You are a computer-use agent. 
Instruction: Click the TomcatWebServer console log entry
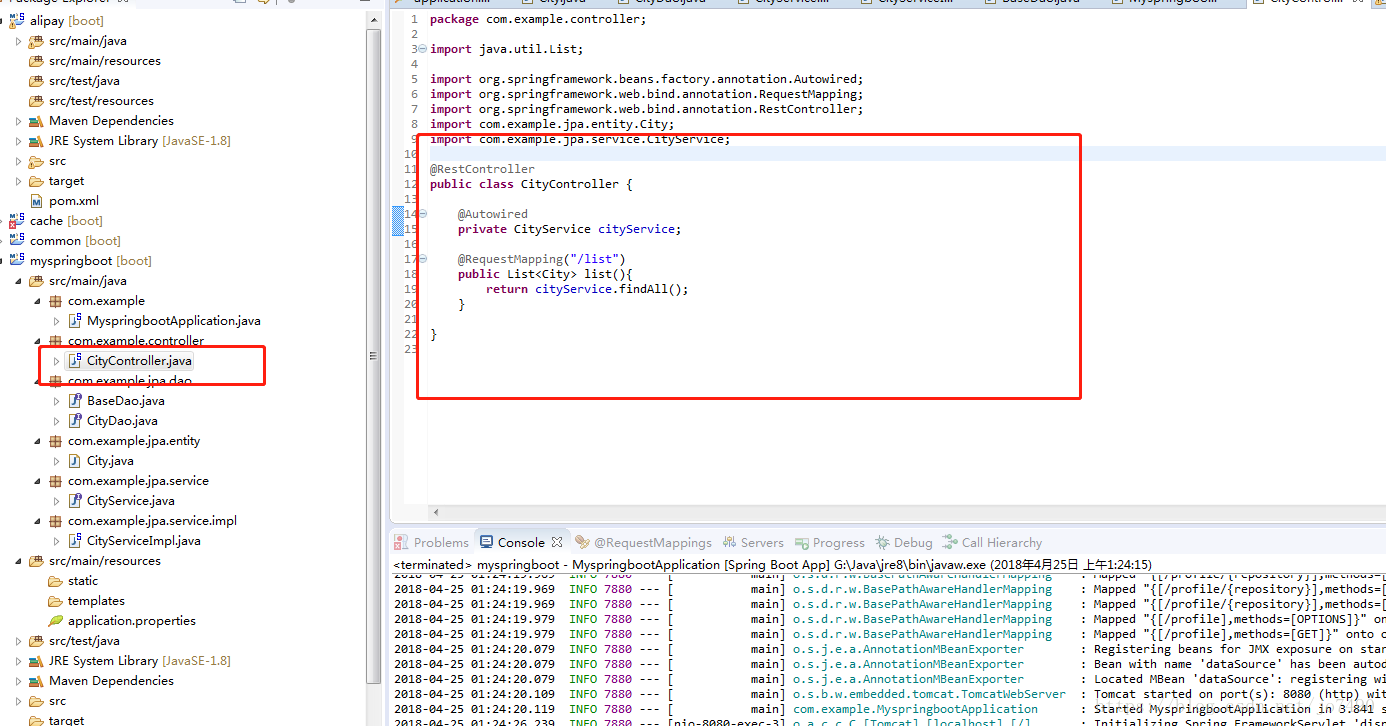pyautogui.click(x=889, y=694)
